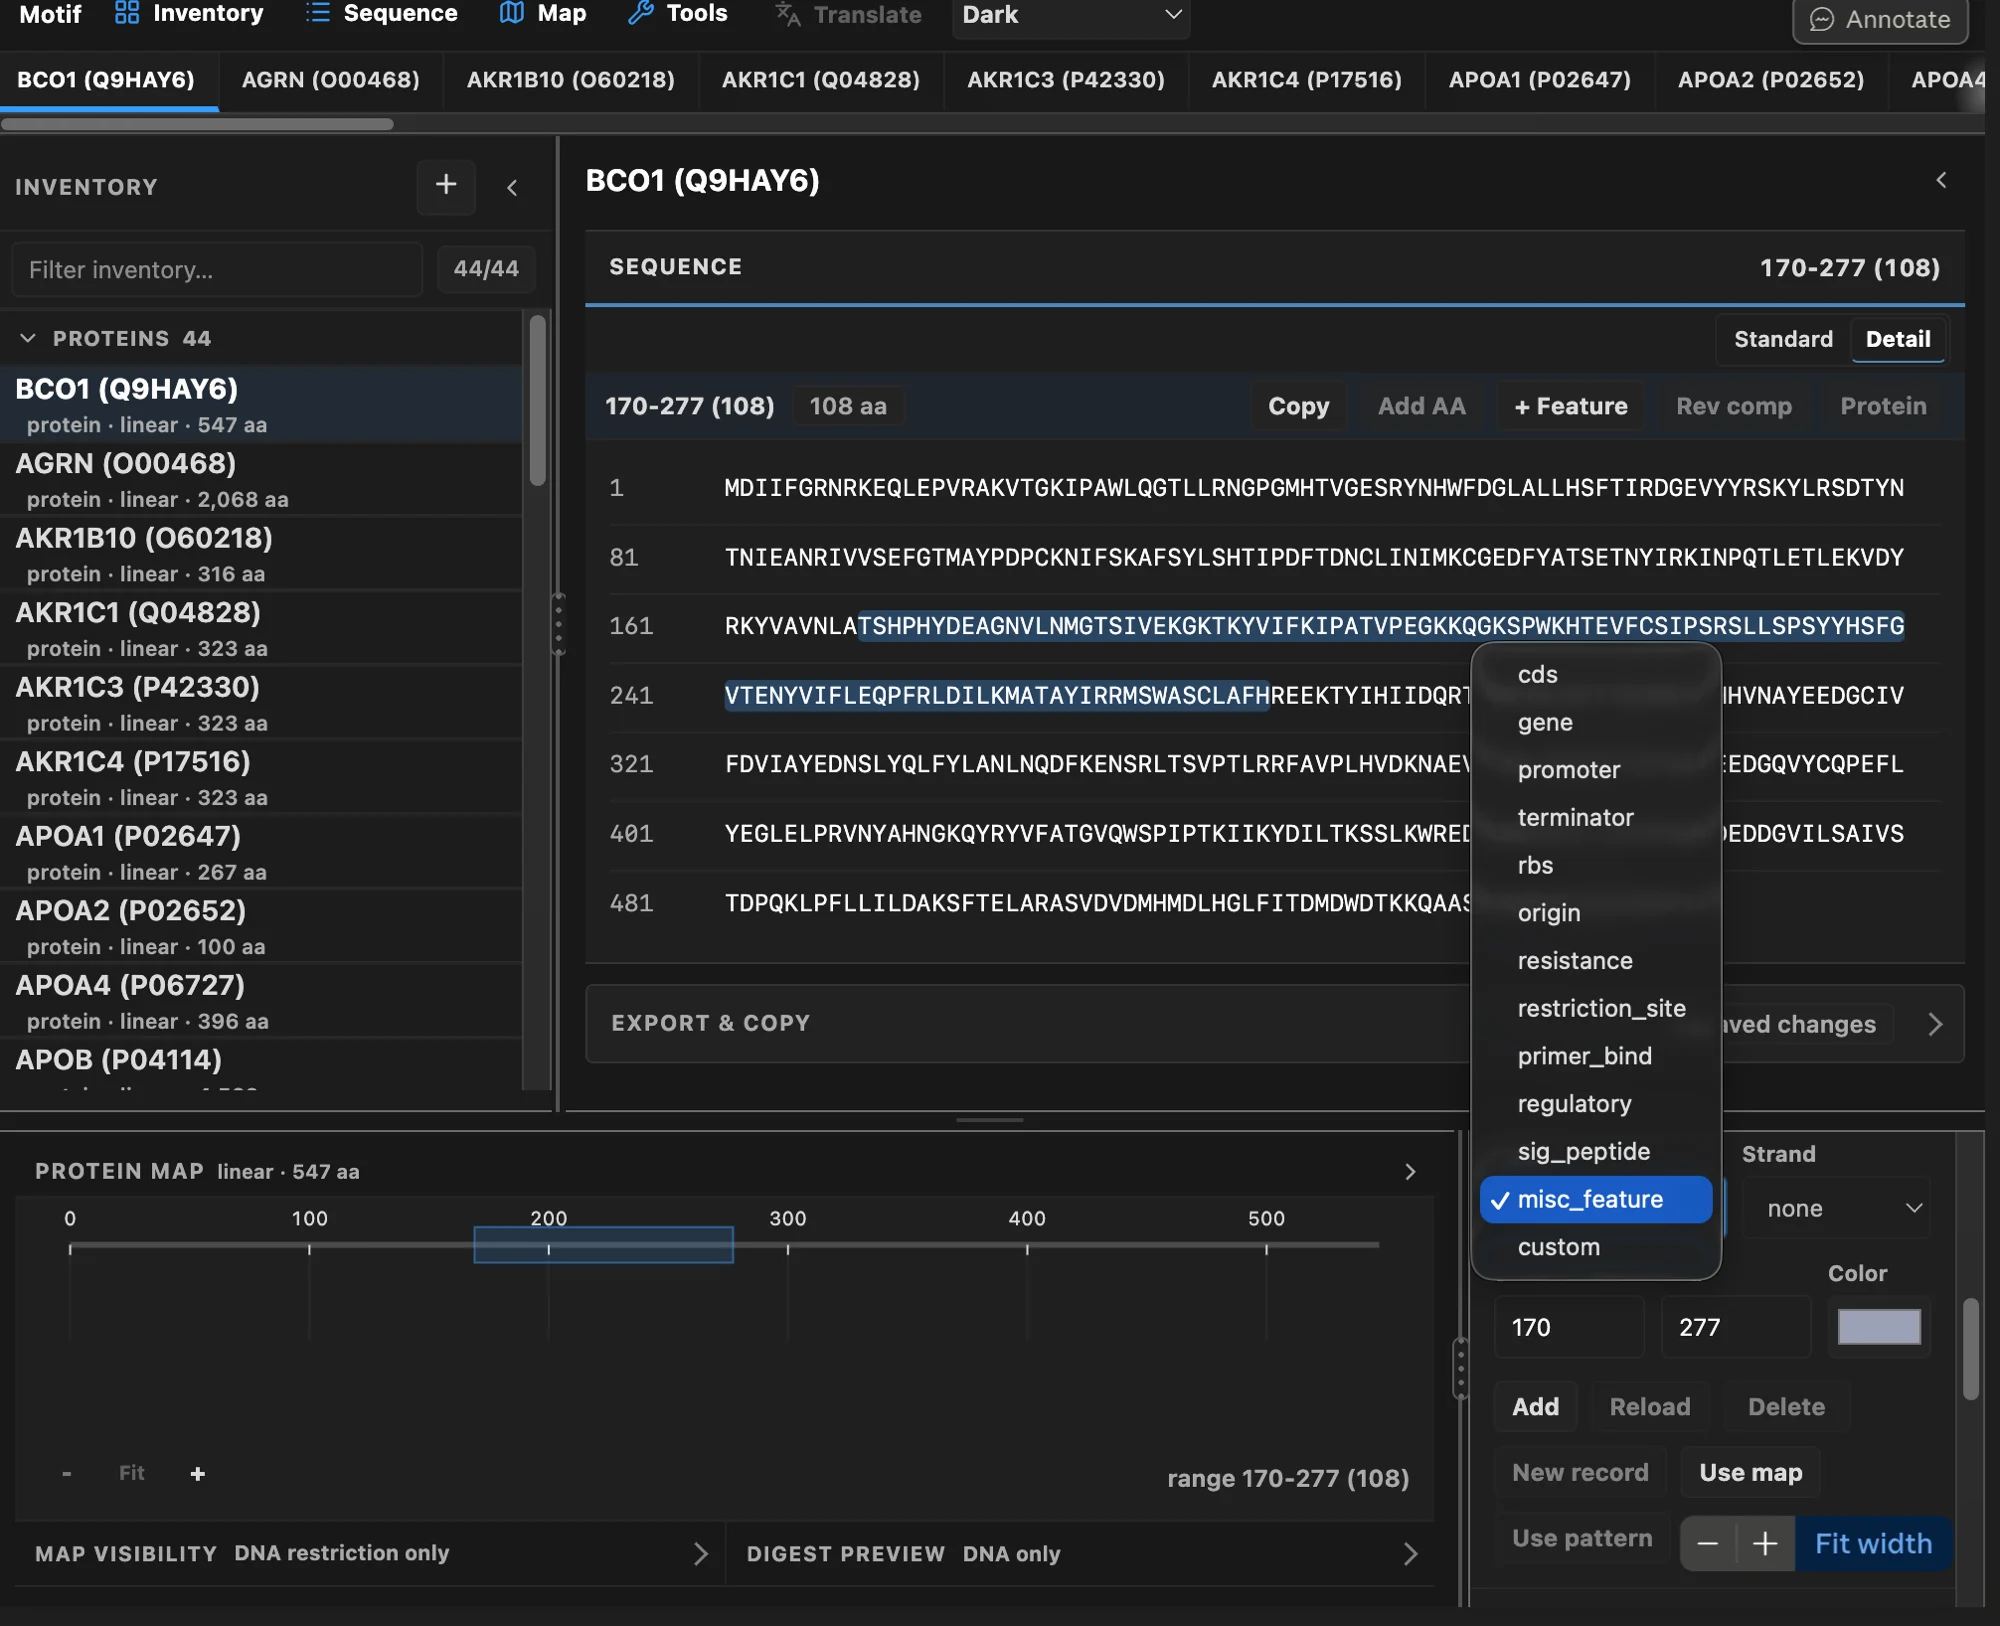Zoom out protein map with minus
The image size is (2000, 1626).
pos(66,1473)
